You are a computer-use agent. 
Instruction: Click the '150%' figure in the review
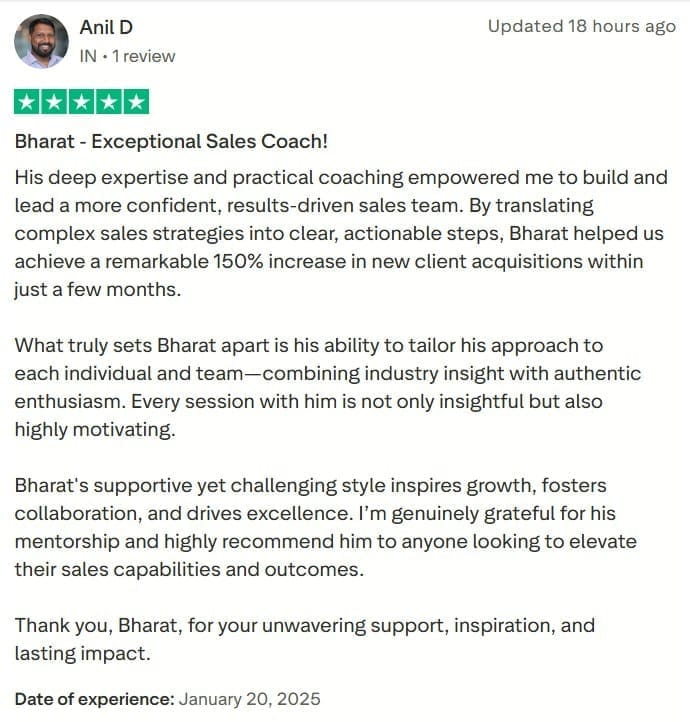point(238,262)
